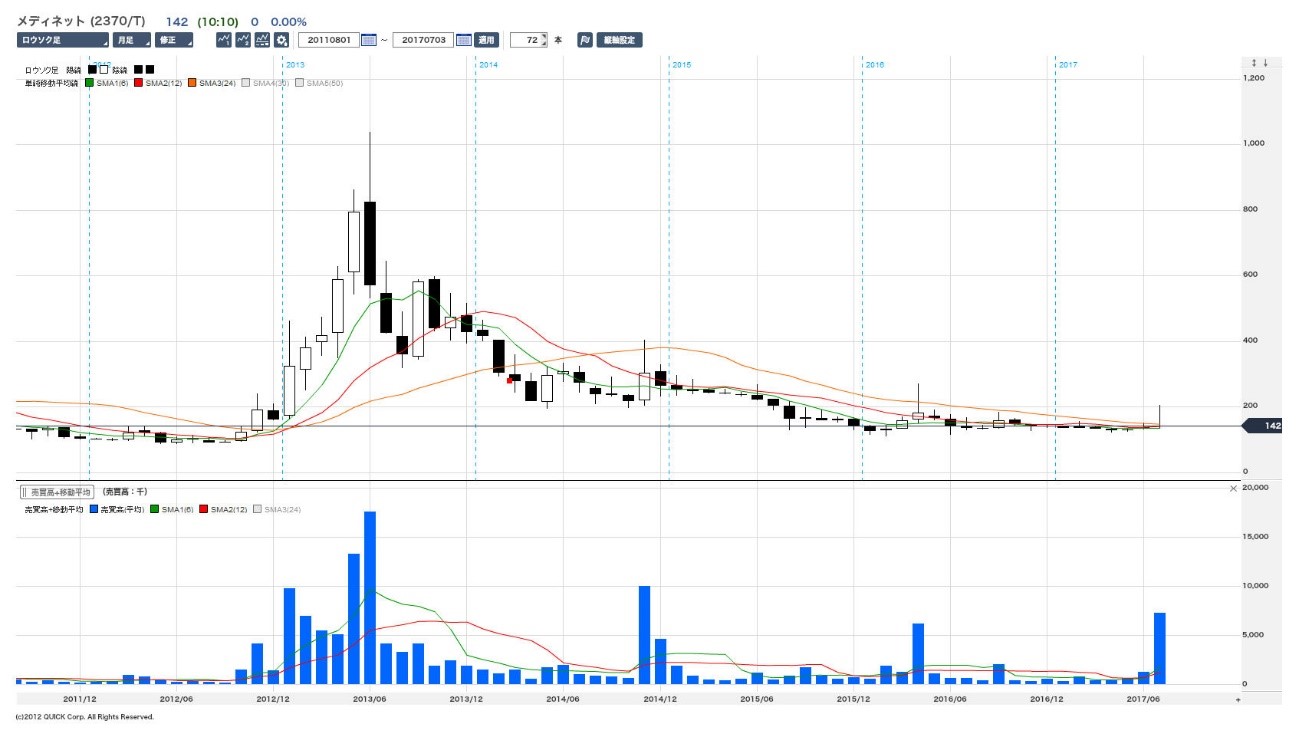Expand the ロウソク足 chart type dropdown

pos(62,40)
